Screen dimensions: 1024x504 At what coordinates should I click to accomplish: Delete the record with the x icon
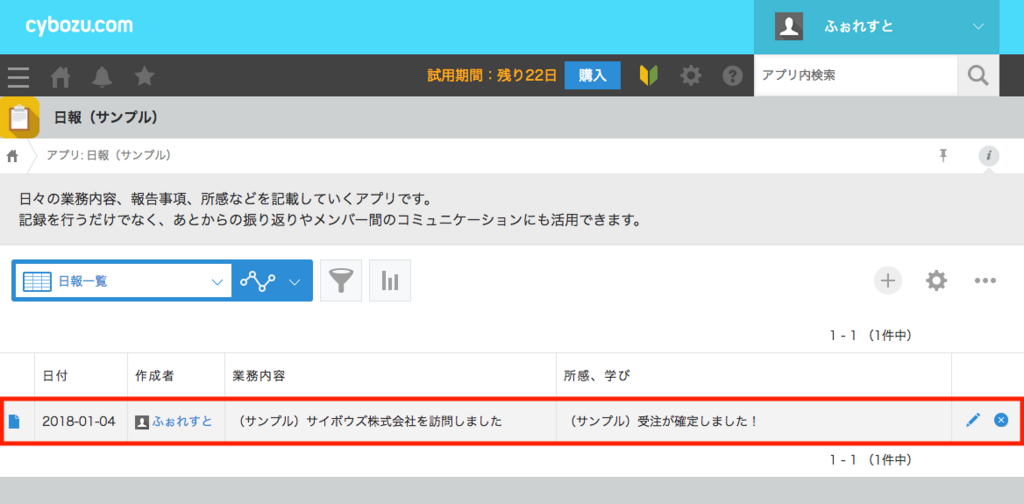[x=1000, y=420]
